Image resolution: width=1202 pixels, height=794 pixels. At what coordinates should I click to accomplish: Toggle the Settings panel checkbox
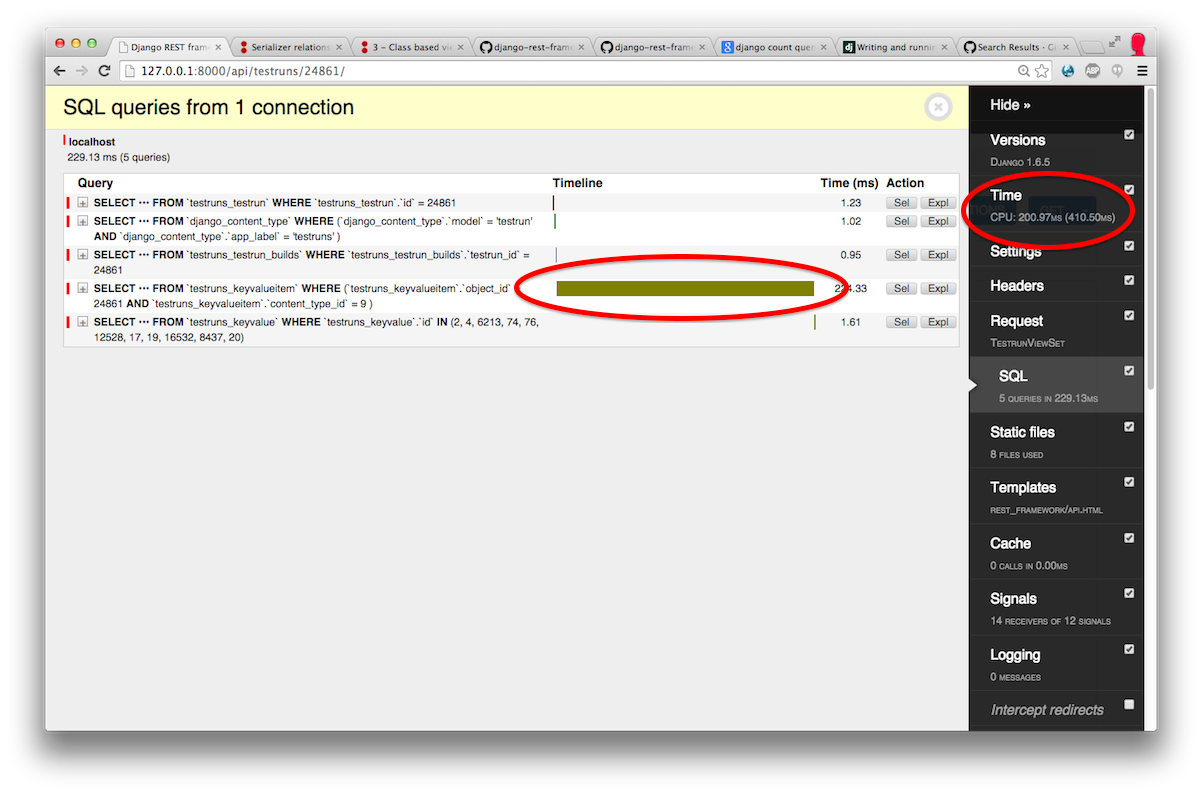coord(1129,245)
